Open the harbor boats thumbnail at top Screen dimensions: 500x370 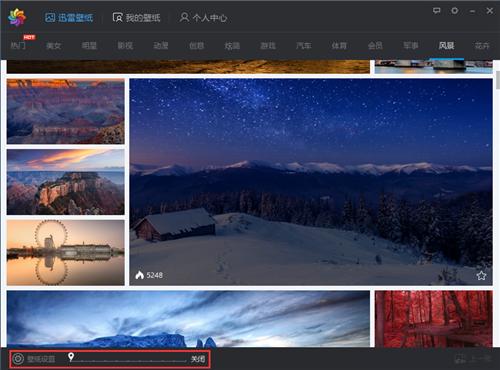pyautogui.click(x=434, y=67)
